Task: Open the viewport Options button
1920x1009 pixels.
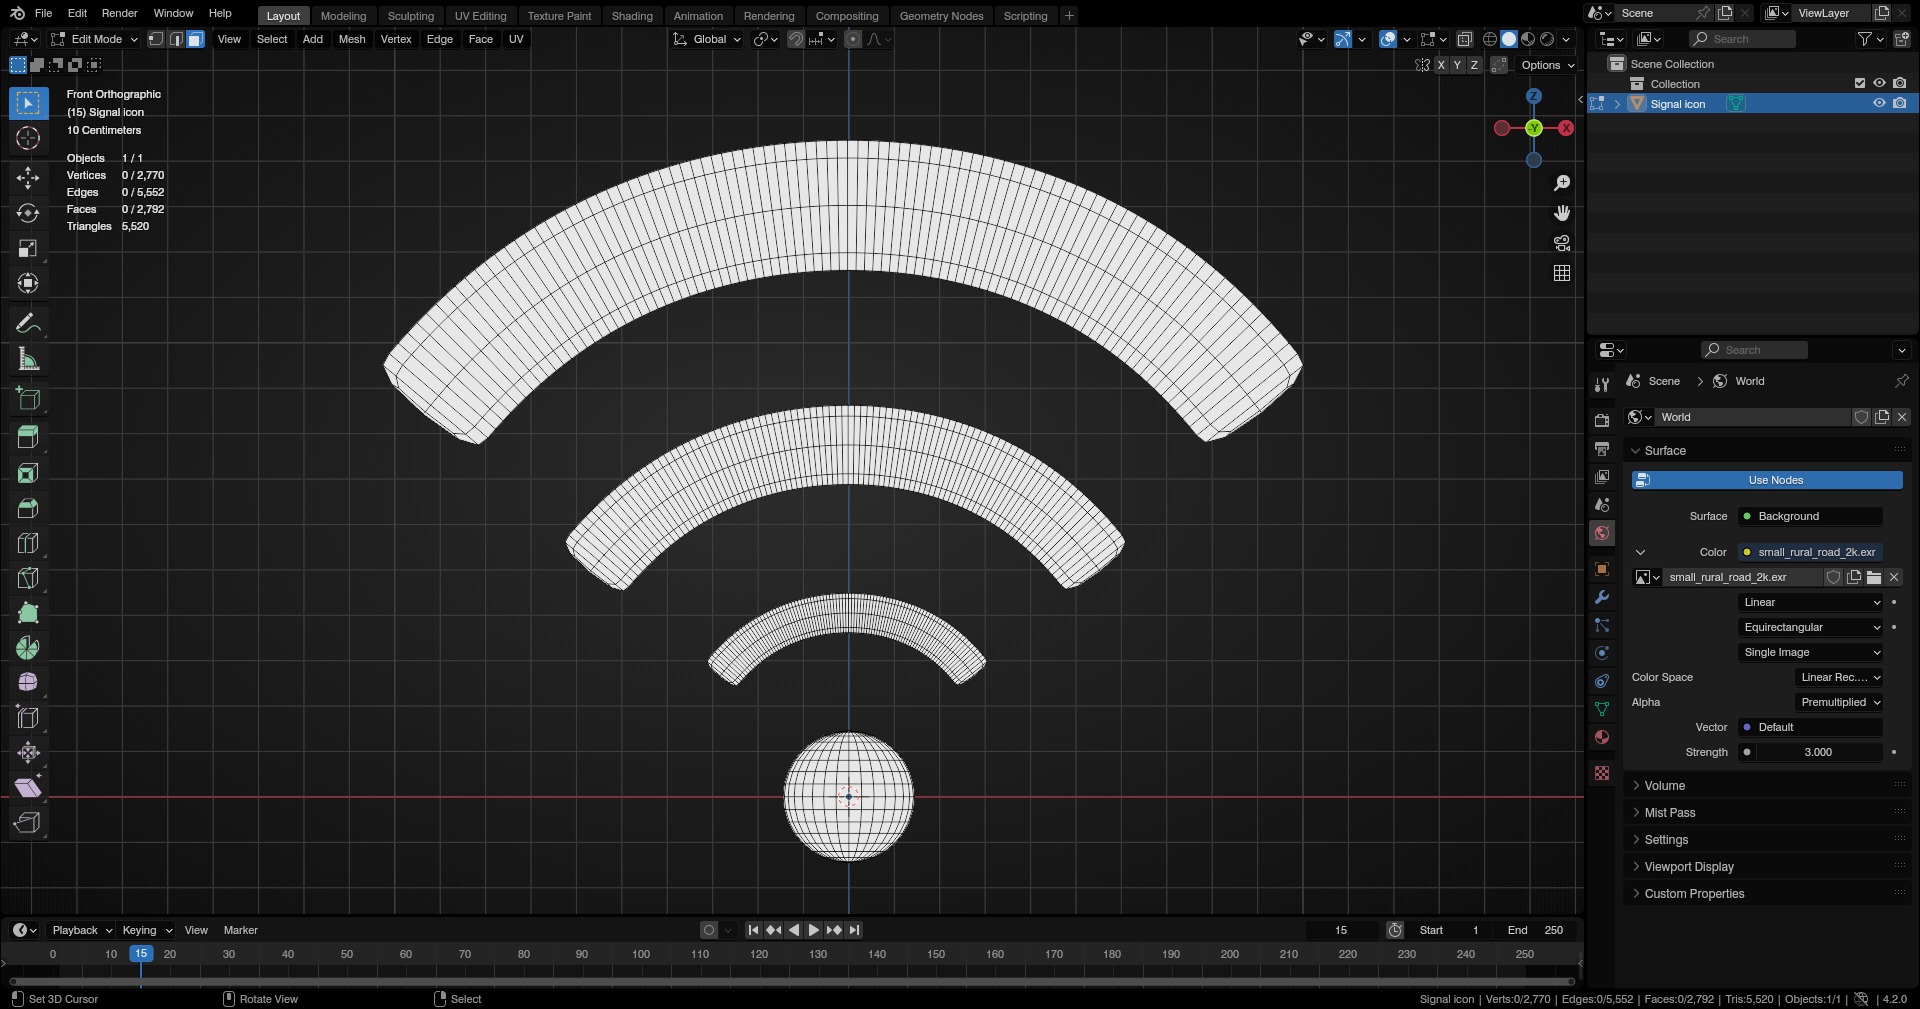Action: click(1547, 65)
